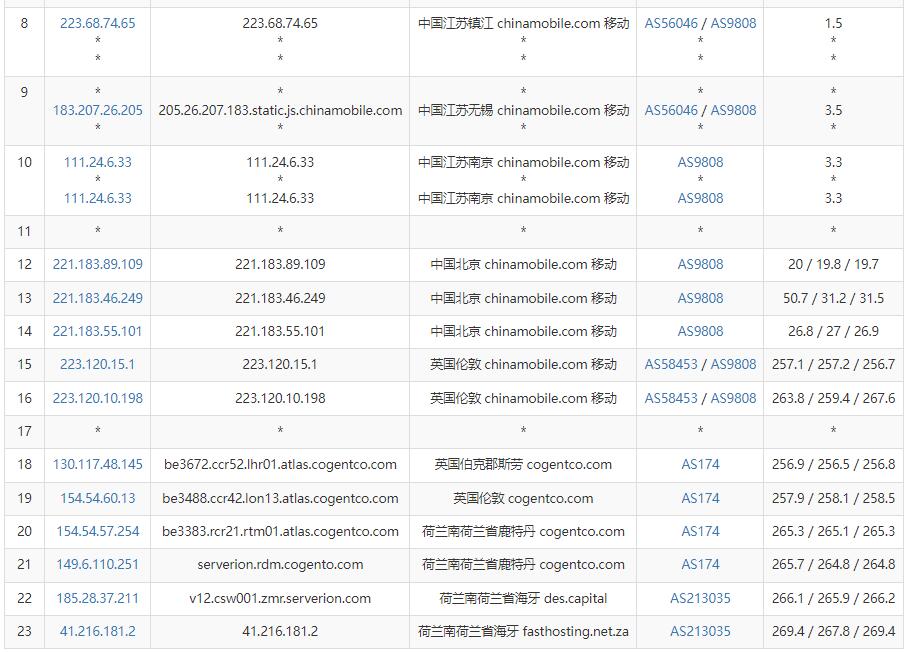Click AS58453 link in hop 15 row
Image resolution: width=907 pixels, height=652 pixels.
point(671,364)
